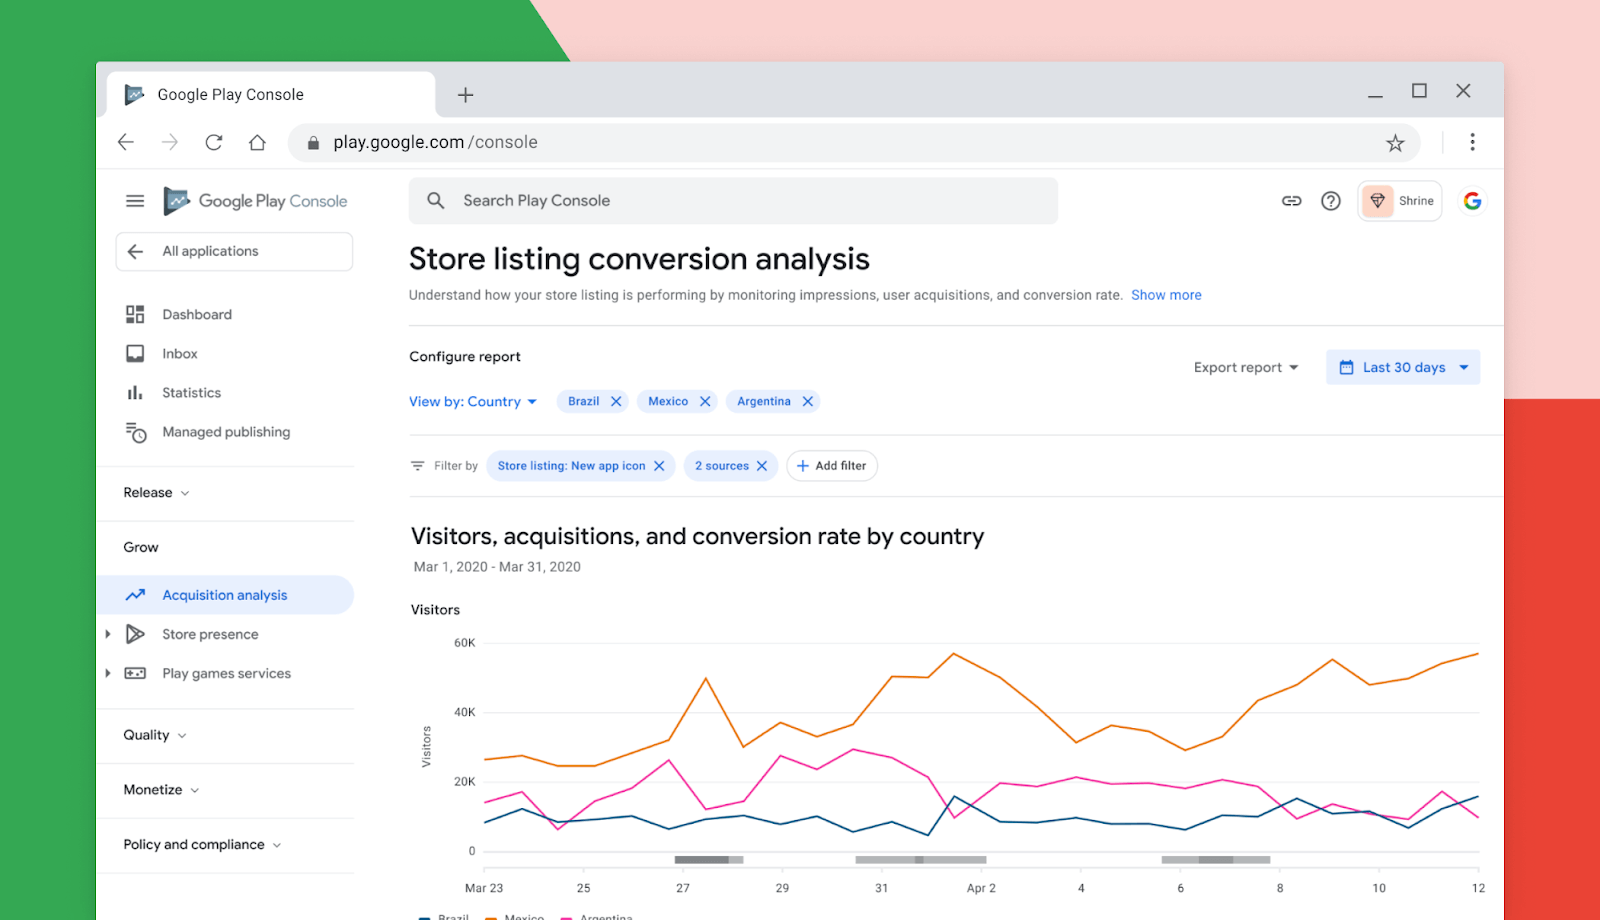Open the Shrine account menu
The width and height of the screenshot is (1600, 920).
pyautogui.click(x=1399, y=200)
